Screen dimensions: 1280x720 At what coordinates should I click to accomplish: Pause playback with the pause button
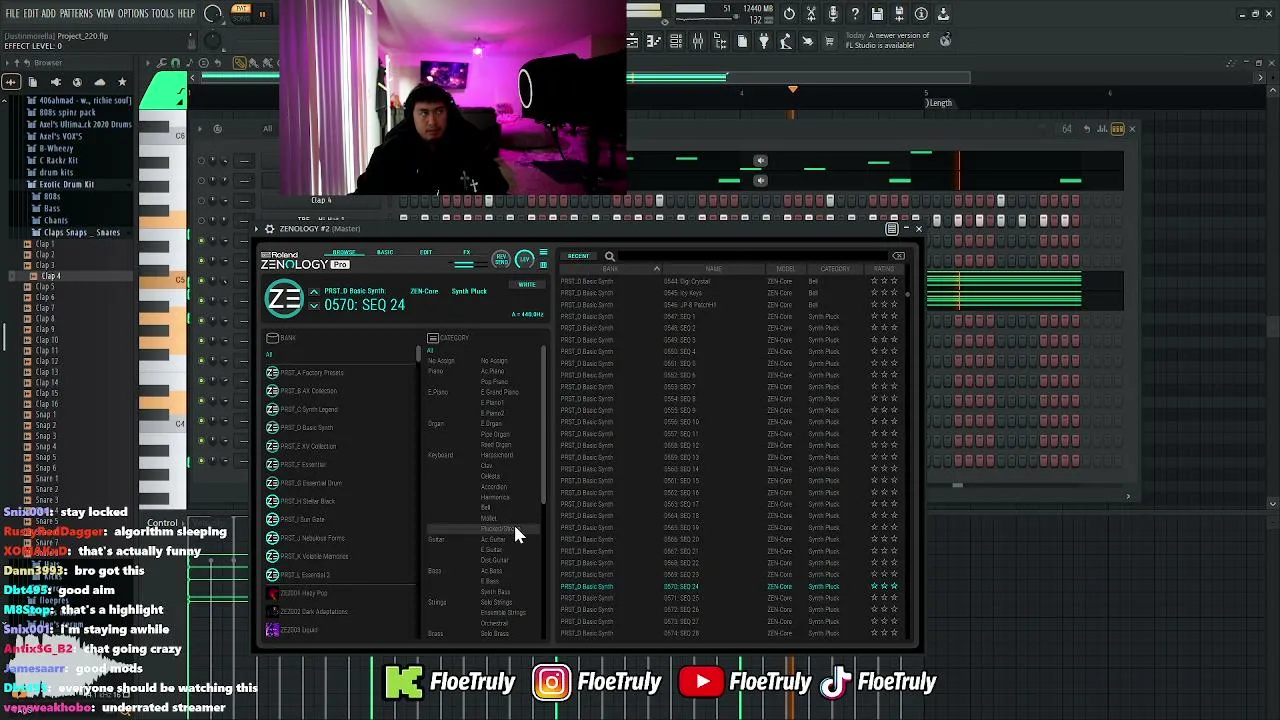pyautogui.click(x=263, y=14)
